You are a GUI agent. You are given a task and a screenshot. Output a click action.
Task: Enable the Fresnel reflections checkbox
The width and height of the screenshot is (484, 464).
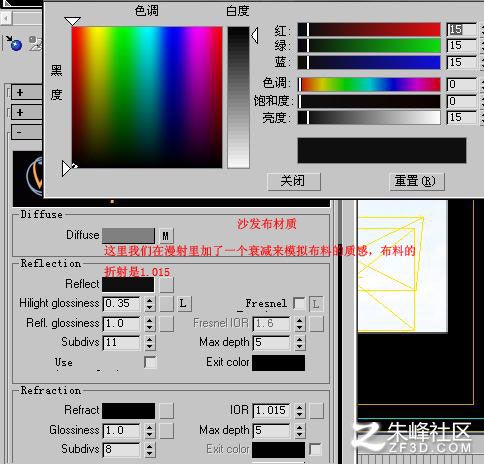pos(299,304)
